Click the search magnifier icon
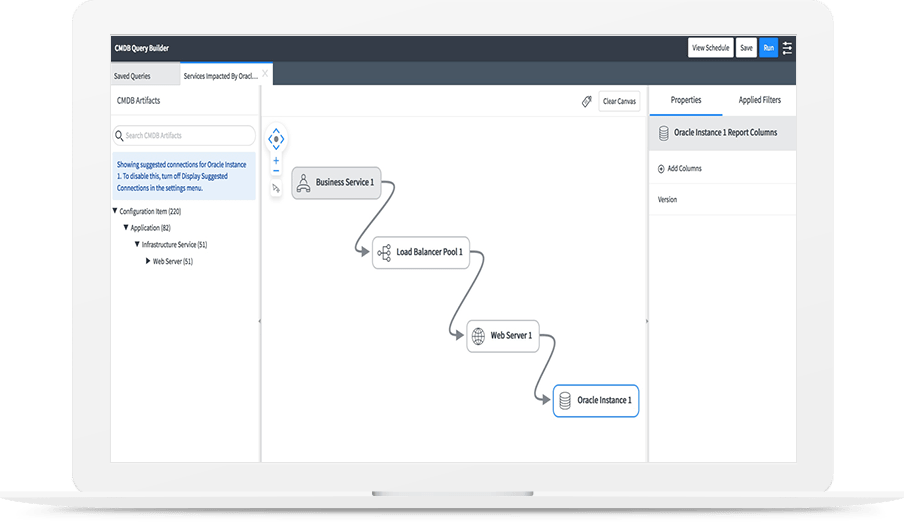The height and width of the screenshot is (524, 904). [119, 135]
